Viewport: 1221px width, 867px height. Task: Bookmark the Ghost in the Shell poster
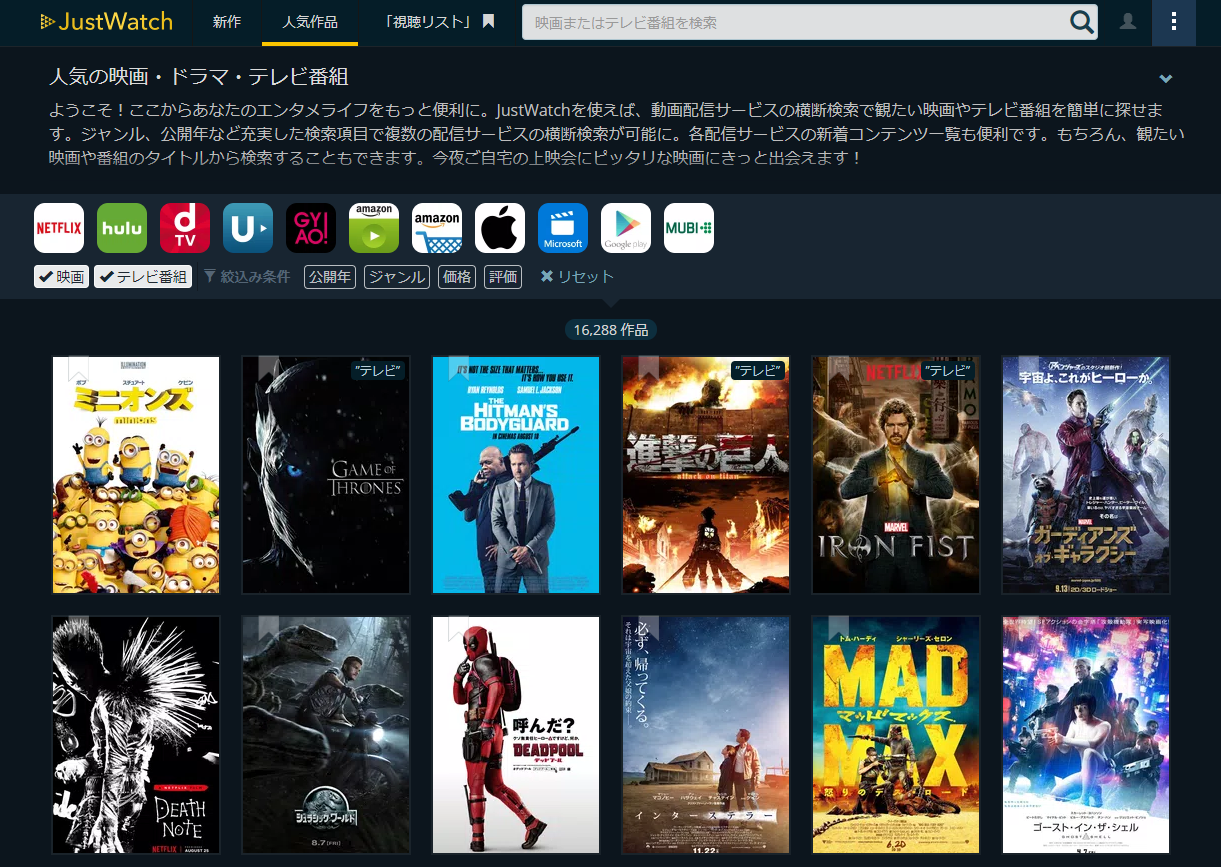tap(1029, 629)
